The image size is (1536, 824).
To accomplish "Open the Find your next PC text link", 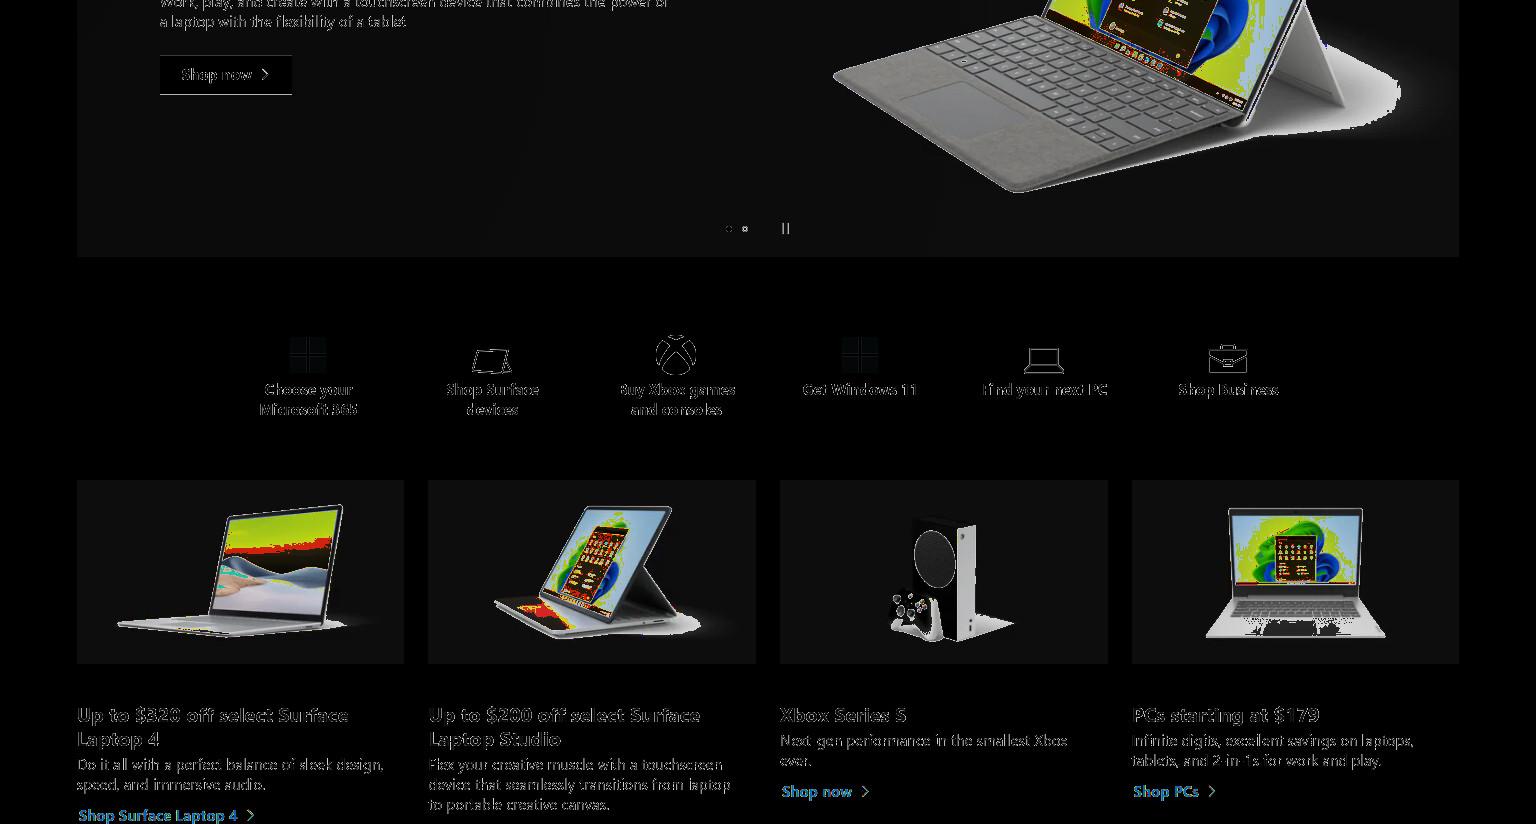I will tap(1044, 390).
